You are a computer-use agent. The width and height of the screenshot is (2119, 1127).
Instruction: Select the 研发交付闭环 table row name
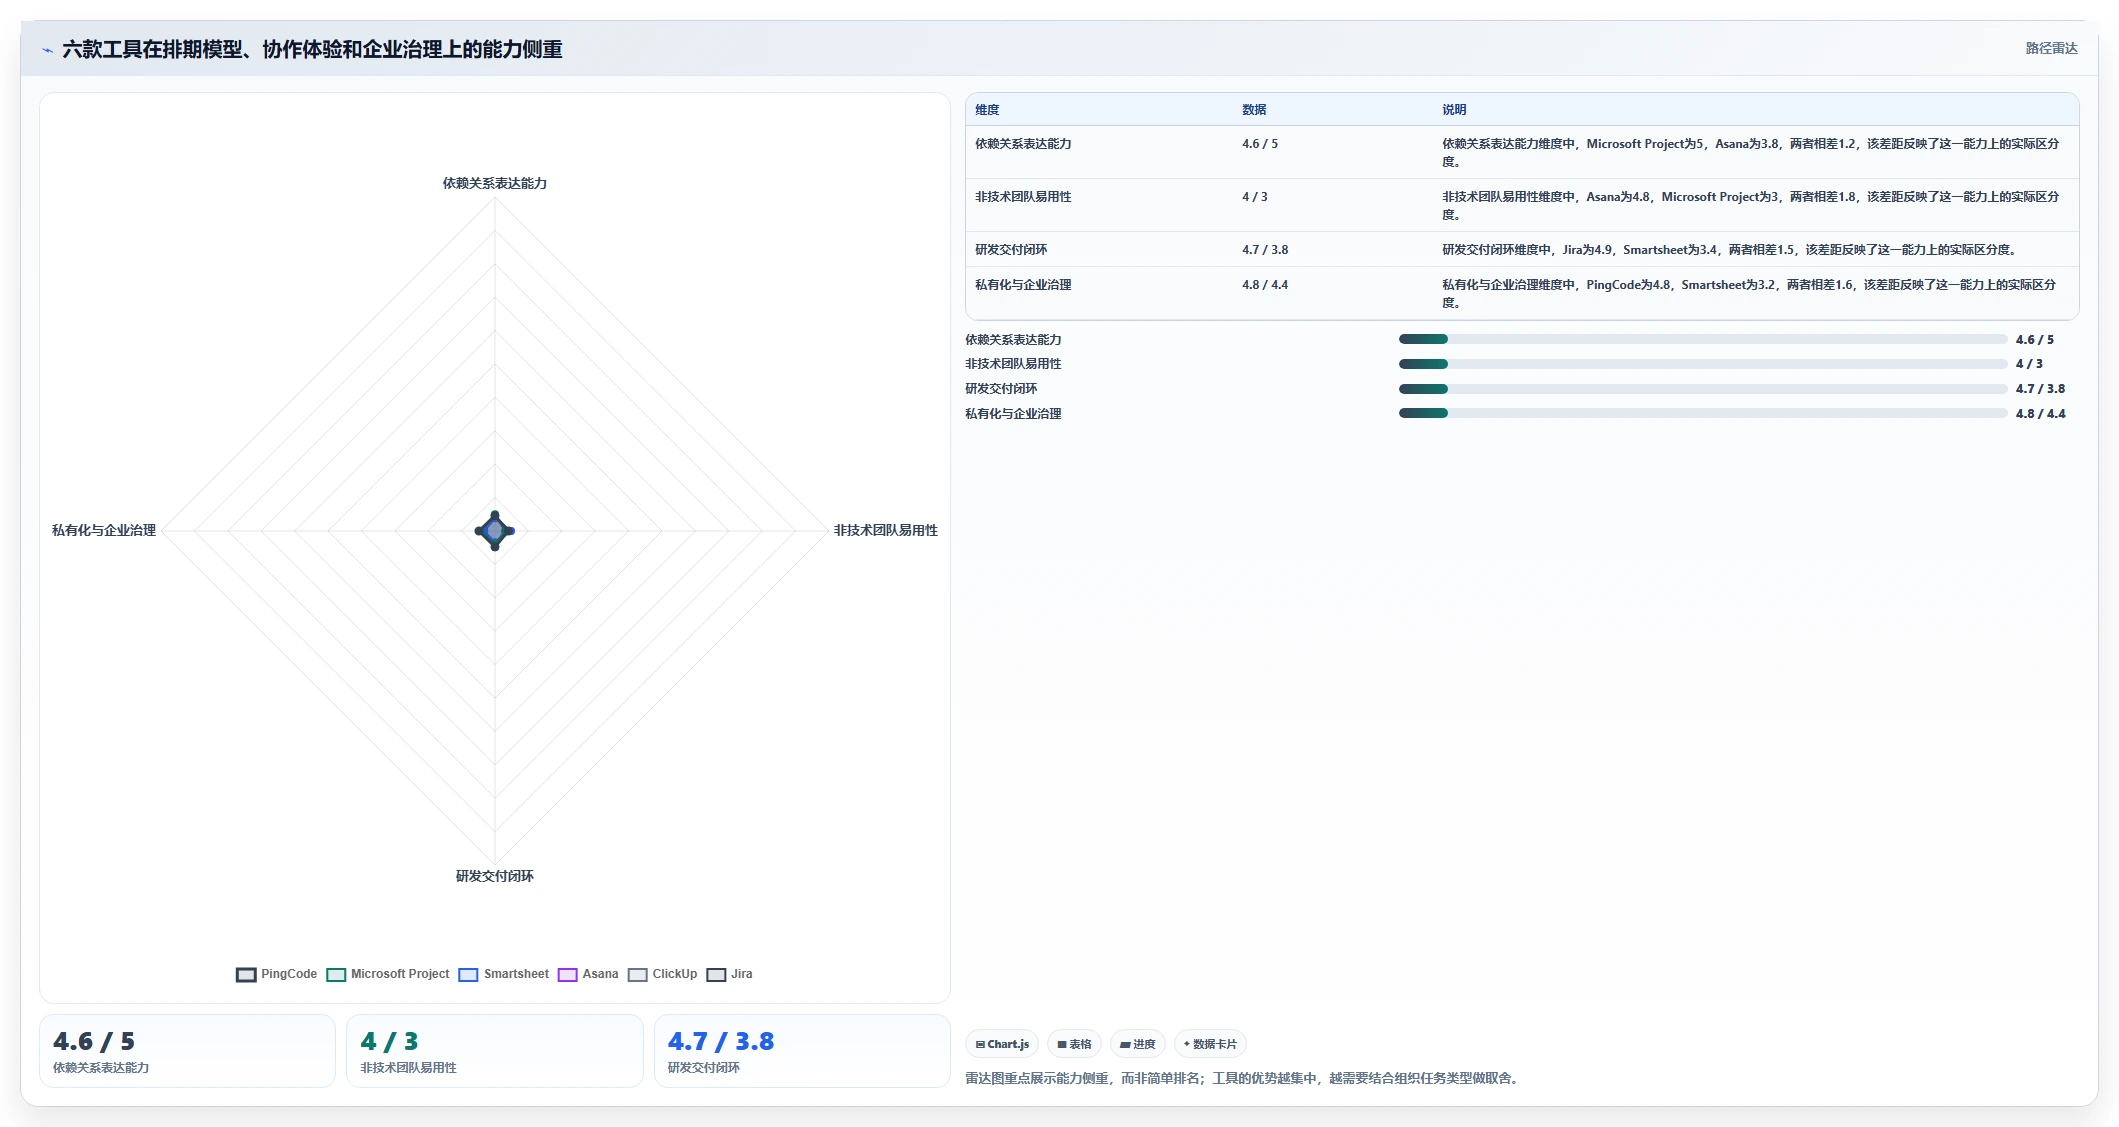point(1011,250)
